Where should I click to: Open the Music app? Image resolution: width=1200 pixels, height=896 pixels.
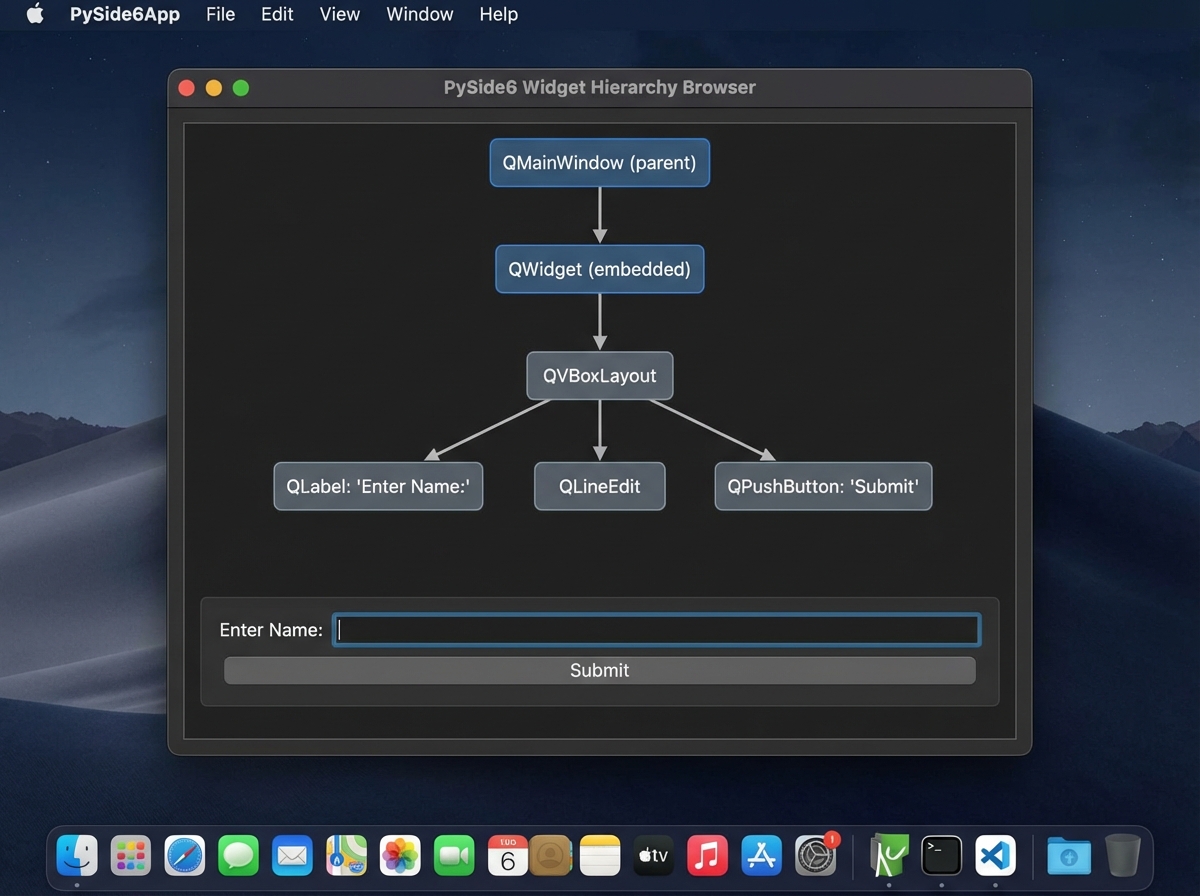(707, 855)
